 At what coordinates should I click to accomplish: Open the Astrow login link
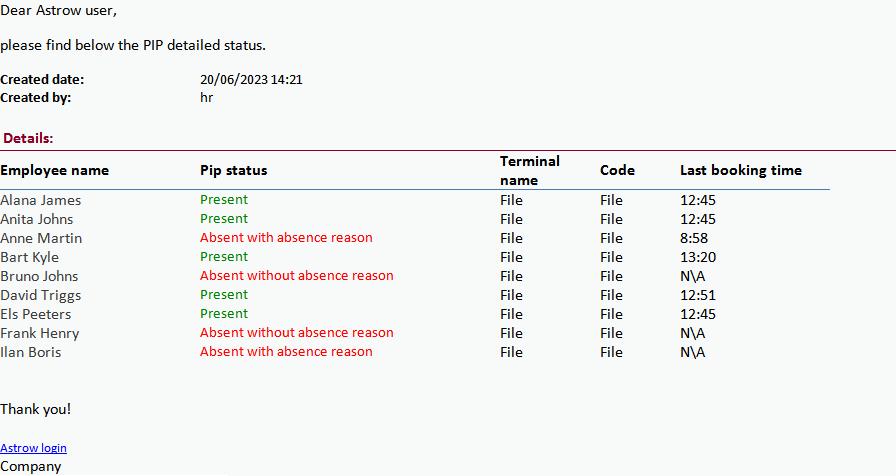(33, 448)
